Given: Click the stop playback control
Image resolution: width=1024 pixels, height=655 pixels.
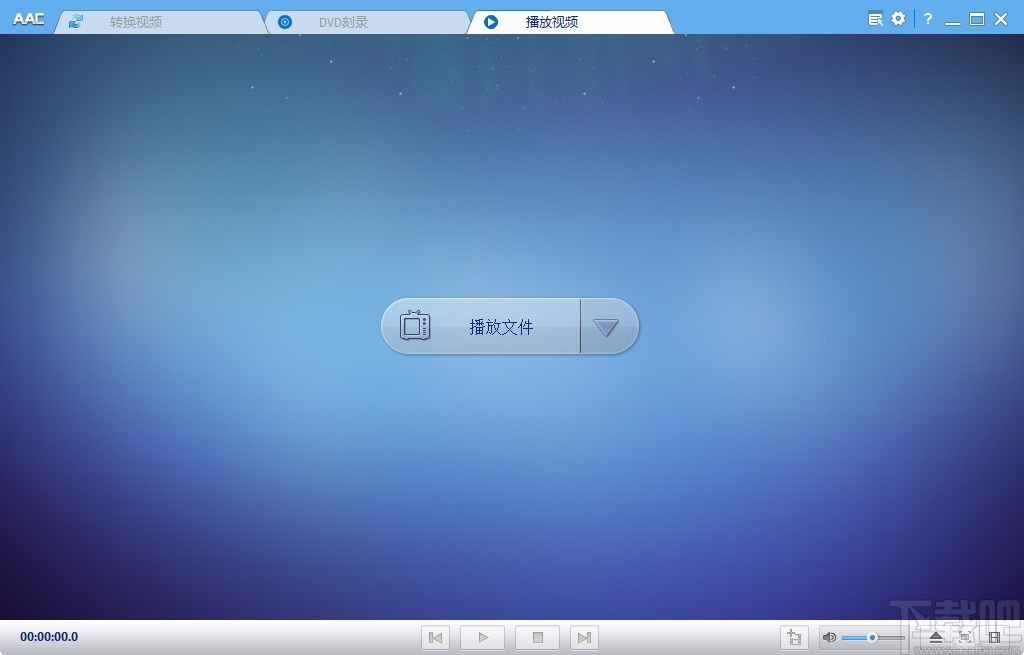Looking at the screenshot, I should click(x=536, y=637).
